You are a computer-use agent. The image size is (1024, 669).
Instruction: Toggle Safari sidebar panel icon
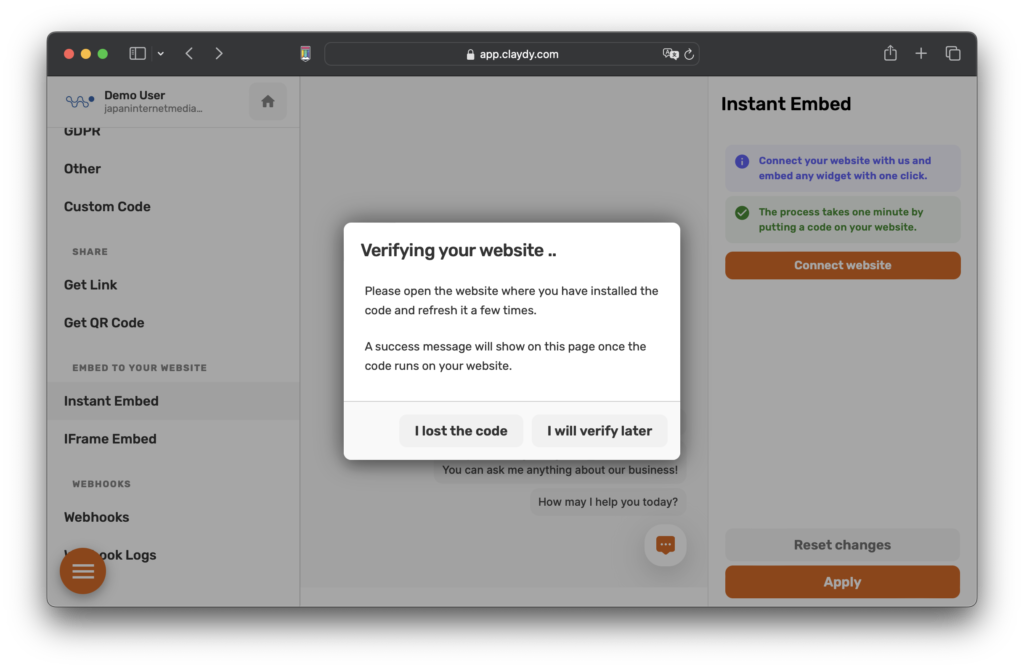pos(138,54)
